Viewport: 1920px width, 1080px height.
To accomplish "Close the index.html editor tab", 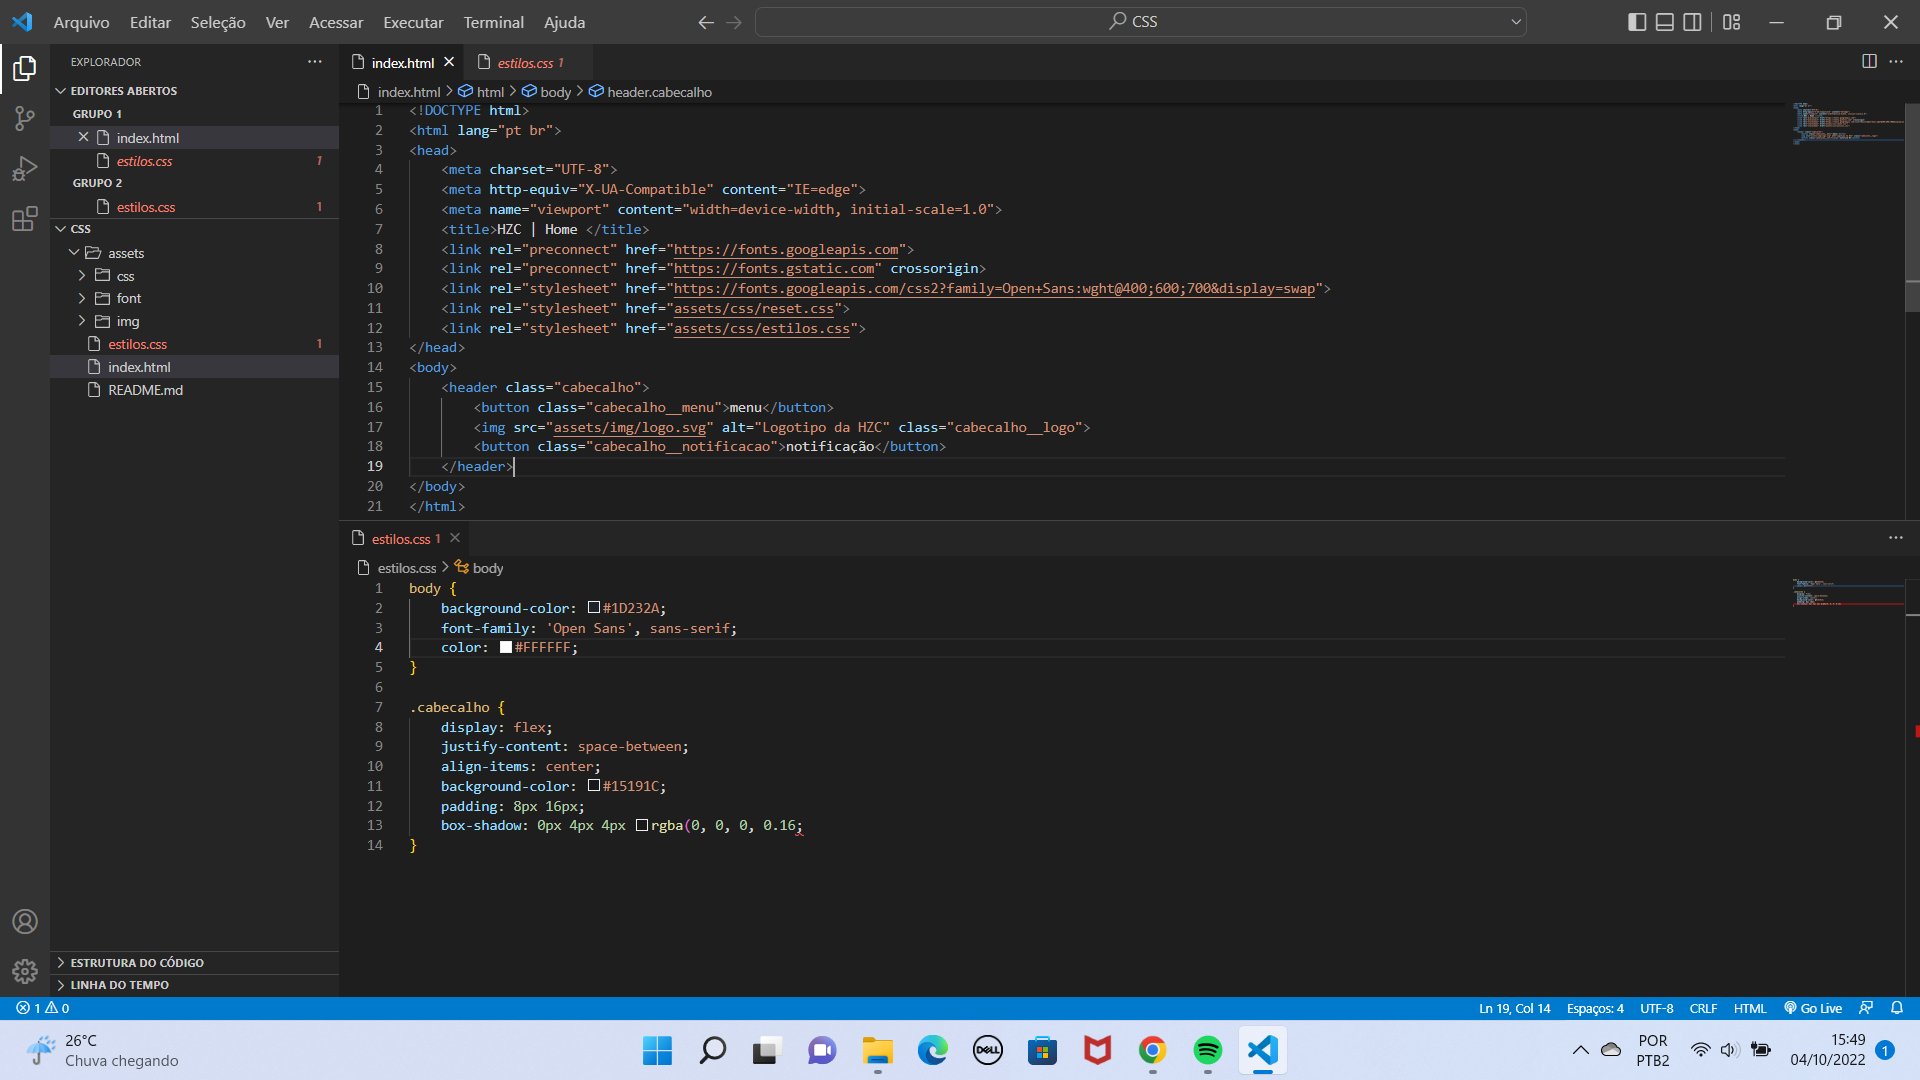I will point(449,62).
